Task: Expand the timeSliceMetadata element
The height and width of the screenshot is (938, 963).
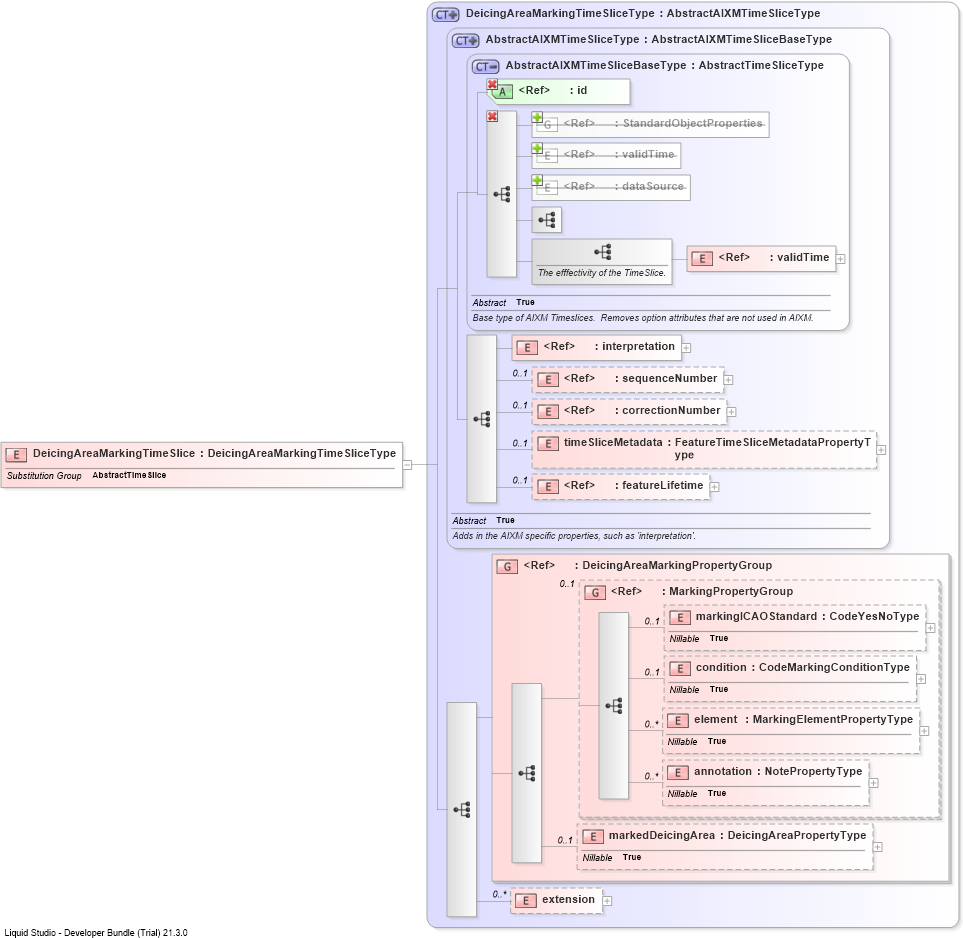Action: pos(881,450)
